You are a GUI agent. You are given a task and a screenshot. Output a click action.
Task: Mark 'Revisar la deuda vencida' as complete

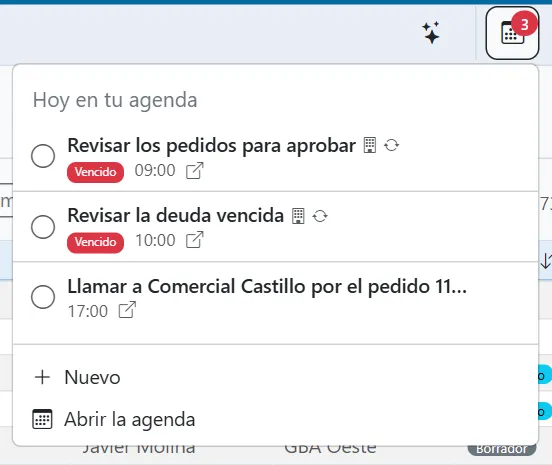43,227
